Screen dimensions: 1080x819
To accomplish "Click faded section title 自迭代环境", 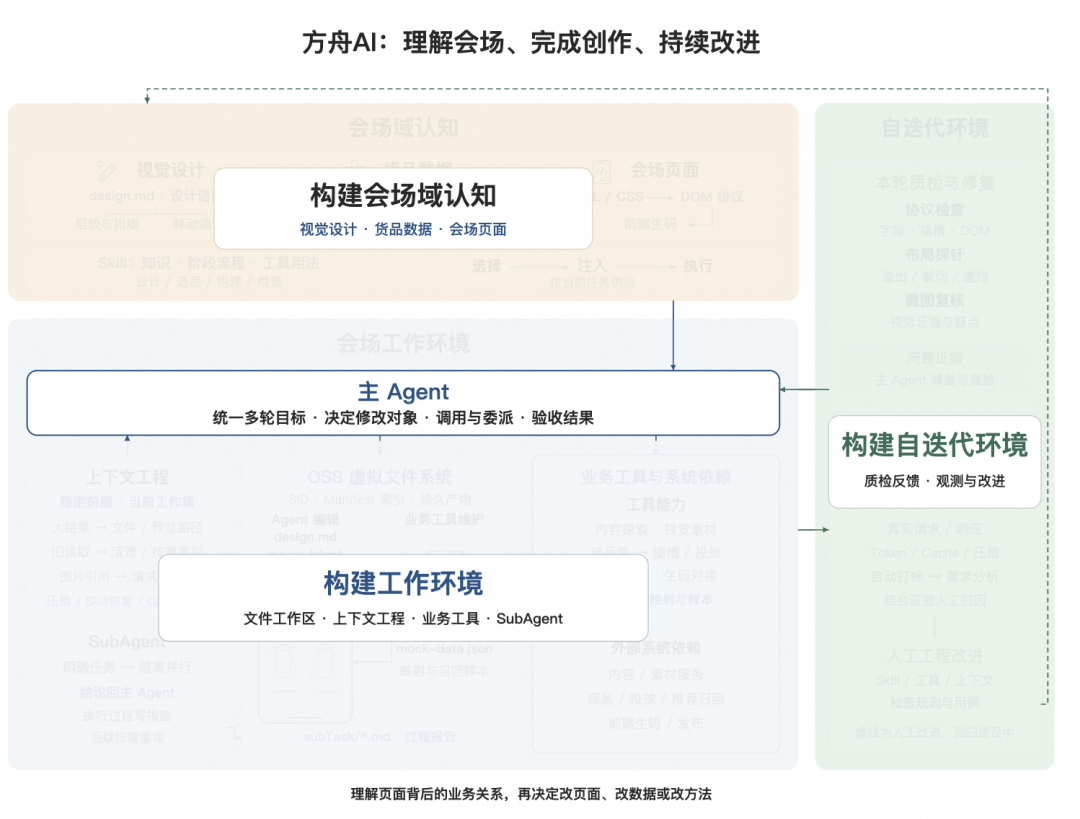I will 935,127.
